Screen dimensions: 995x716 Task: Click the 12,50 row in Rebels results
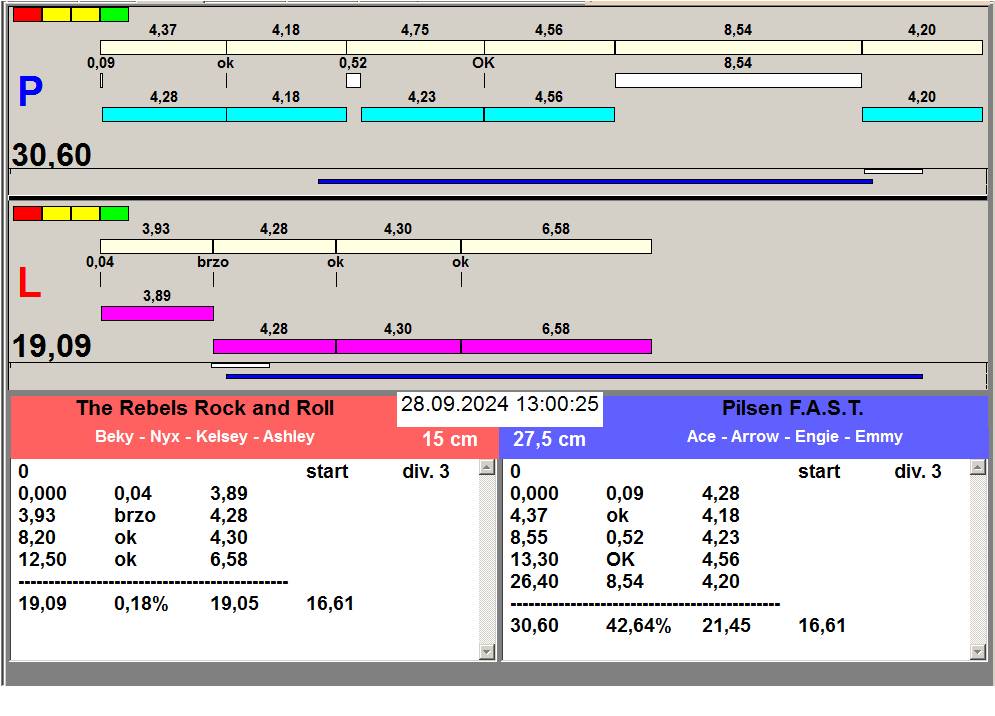click(133, 560)
